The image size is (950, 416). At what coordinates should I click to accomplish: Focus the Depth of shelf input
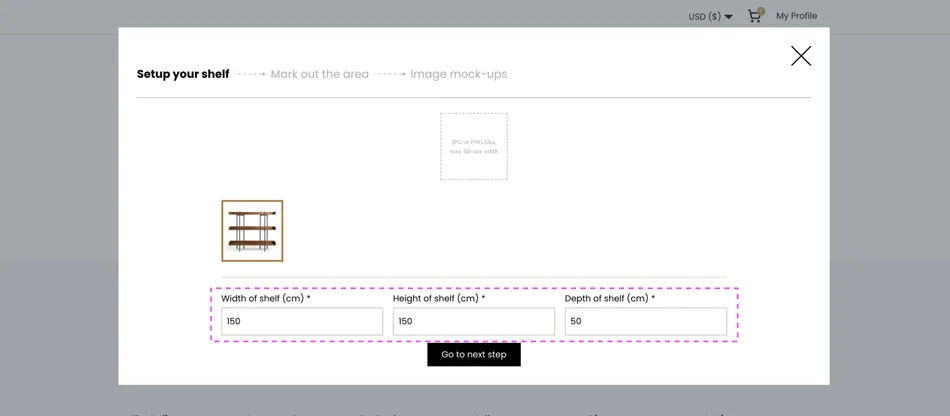click(x=645, y=321)
